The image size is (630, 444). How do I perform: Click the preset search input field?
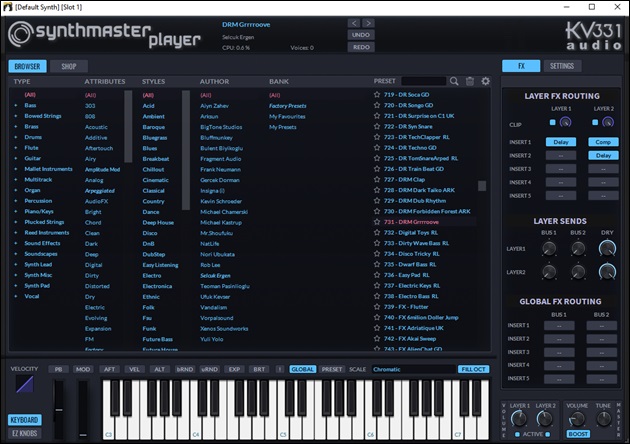pyautogui.click(x=424, y=81)
